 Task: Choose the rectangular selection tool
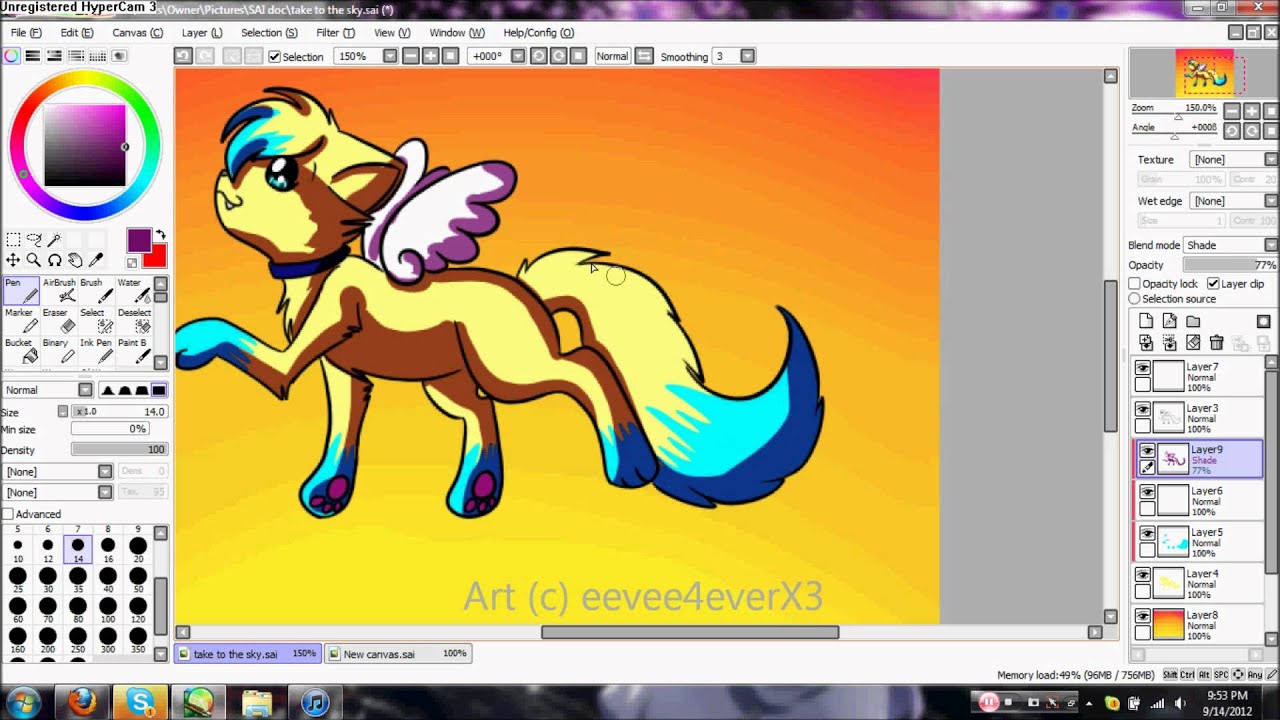click(13, 239)
